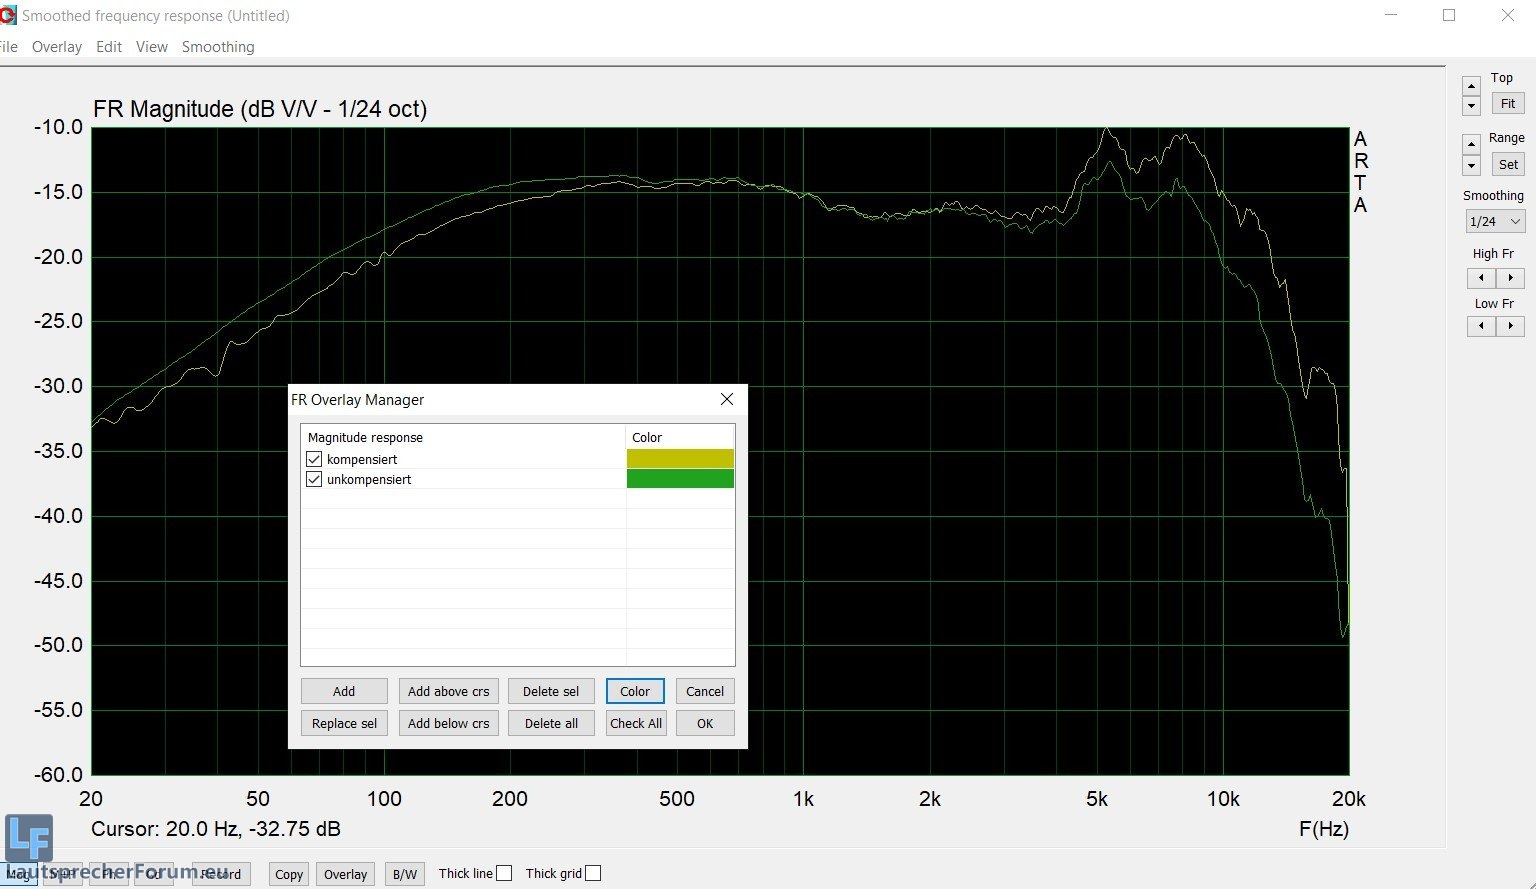The image size is (1536, 889).
Task: Increase Range with the up arrow
Action: (1471, 145)
